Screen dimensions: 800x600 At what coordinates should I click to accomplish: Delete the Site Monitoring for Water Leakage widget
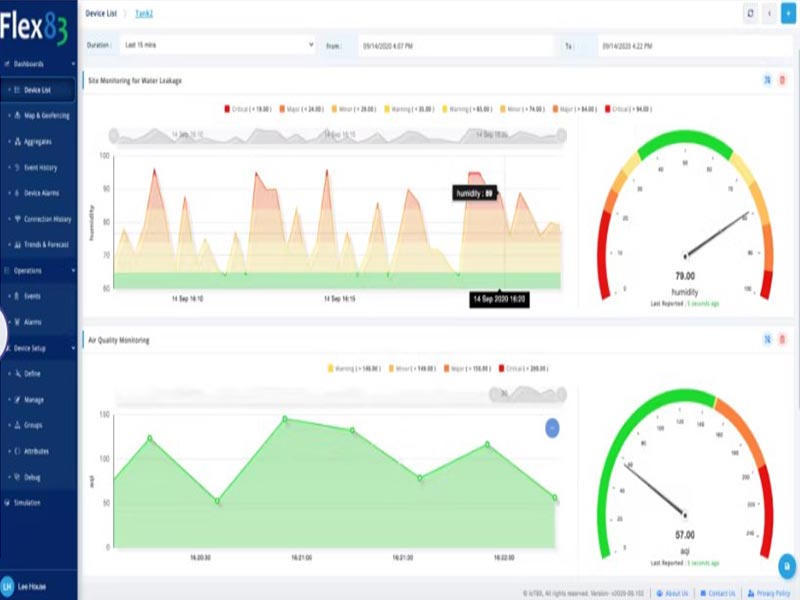783,80
